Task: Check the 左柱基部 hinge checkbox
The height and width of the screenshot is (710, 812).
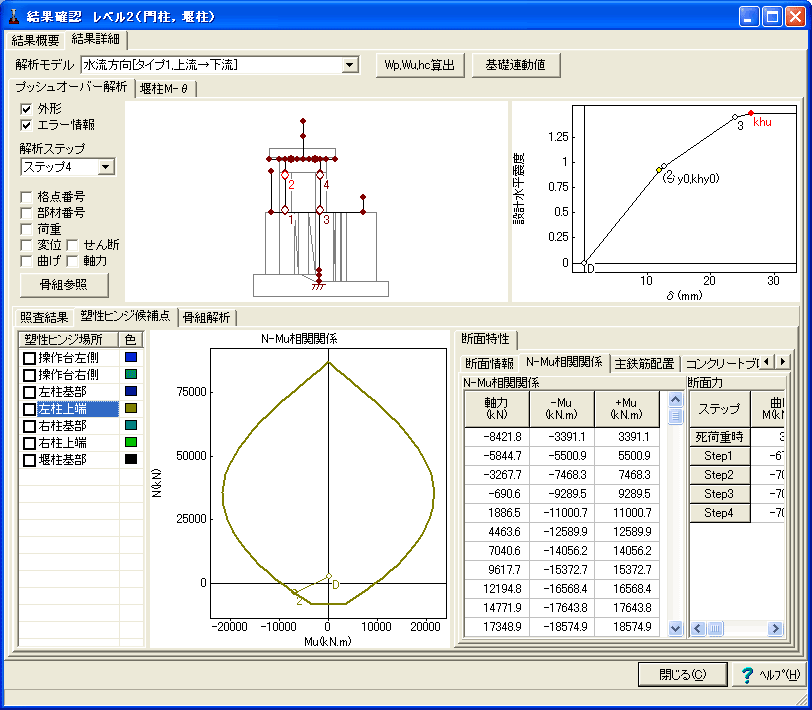Action: tap(30, 392)
